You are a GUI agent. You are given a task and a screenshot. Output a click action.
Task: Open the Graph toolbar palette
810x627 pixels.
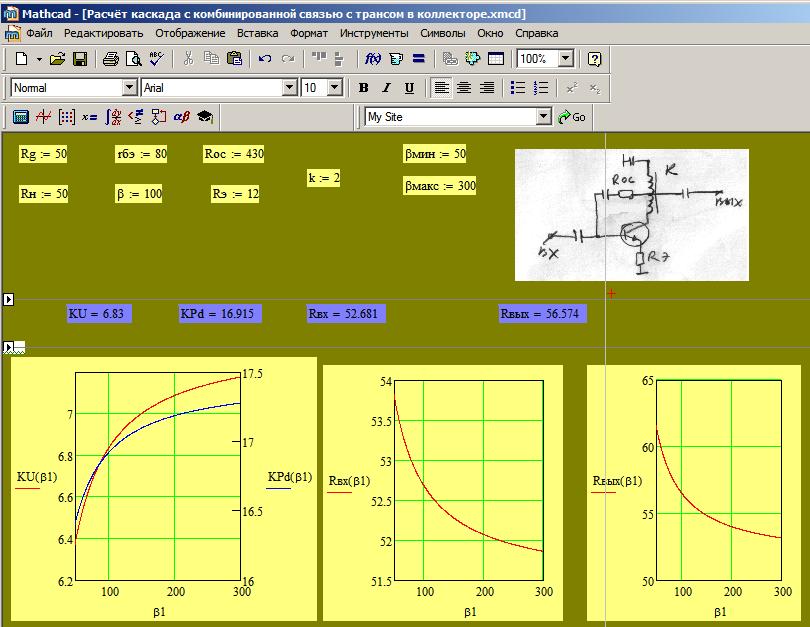(43, 117)
